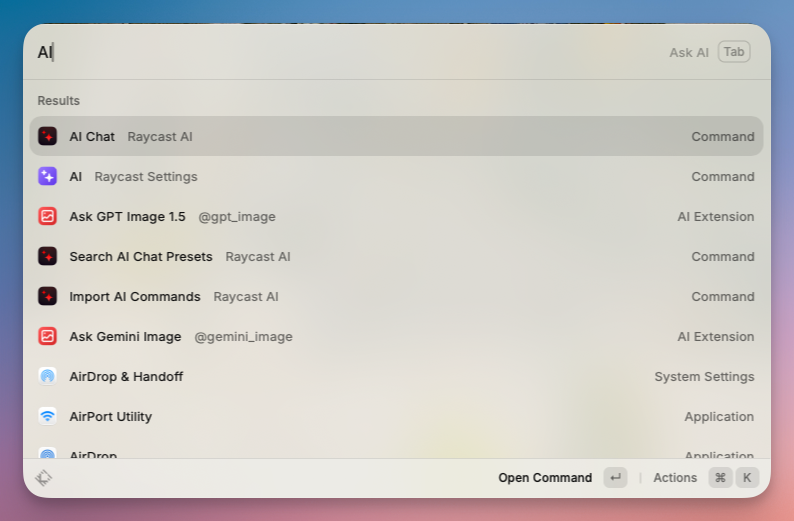This screenshot has width=794, height=521.
Task: Click the Ask GPT Image 1.5 icon
Action: coord(47,216)
